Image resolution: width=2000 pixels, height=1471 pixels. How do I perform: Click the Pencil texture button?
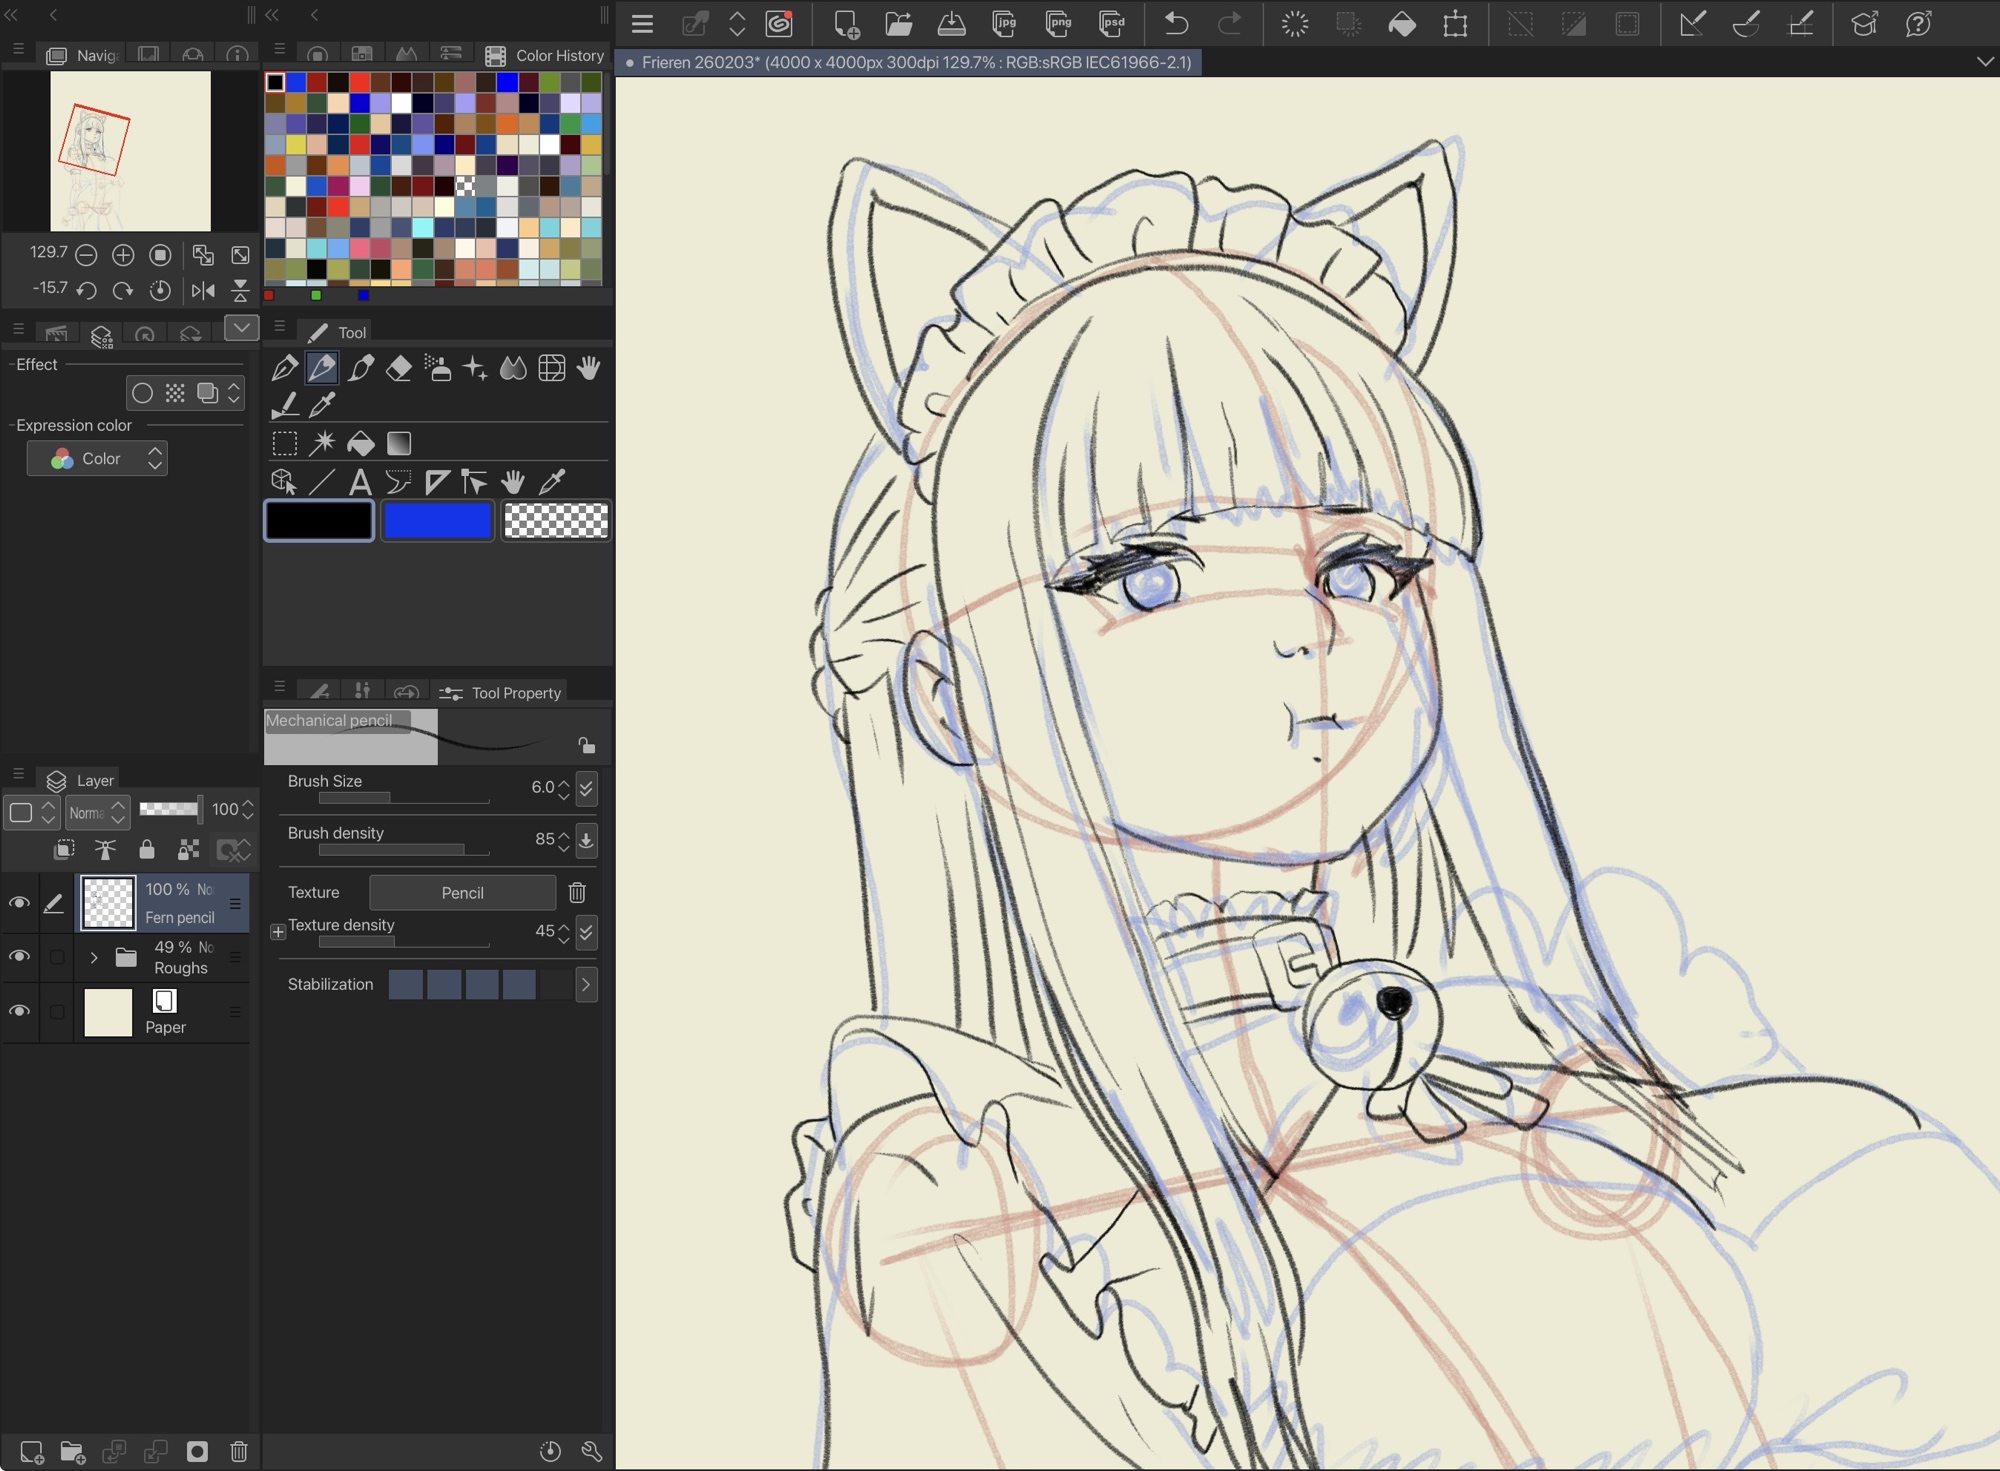click(x=462, y=892)
